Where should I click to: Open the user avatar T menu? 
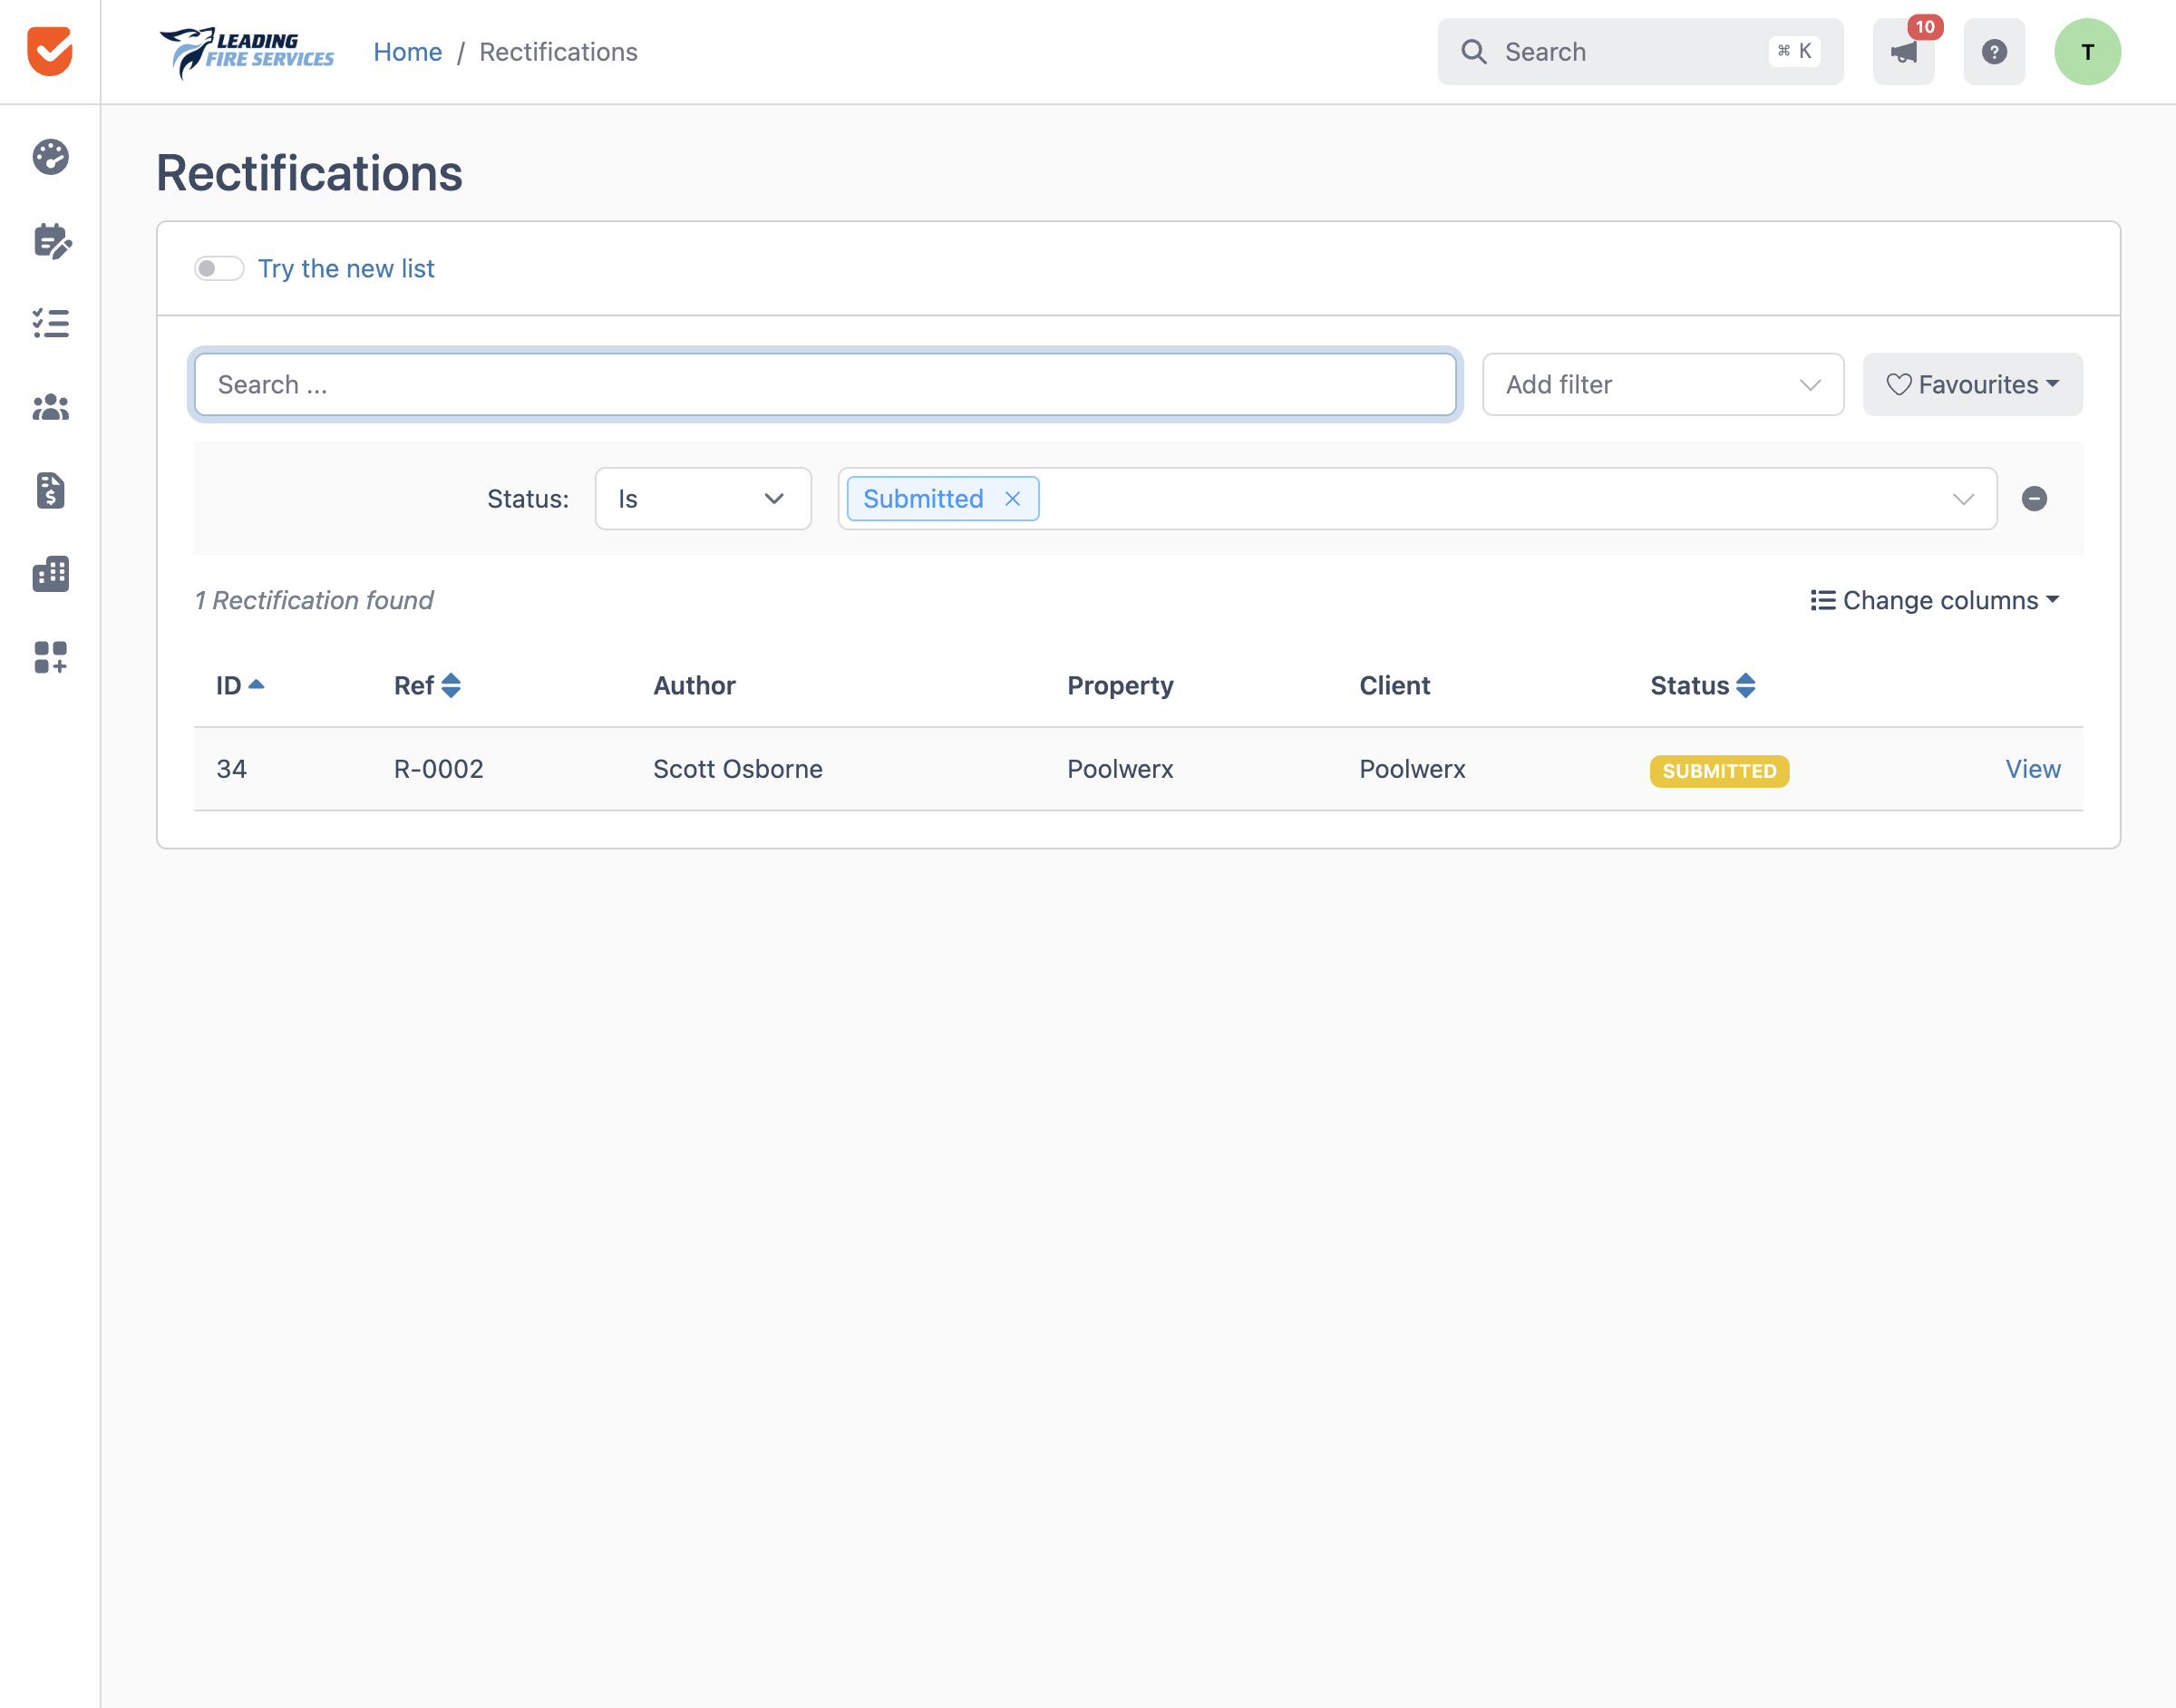(2087, 52)
